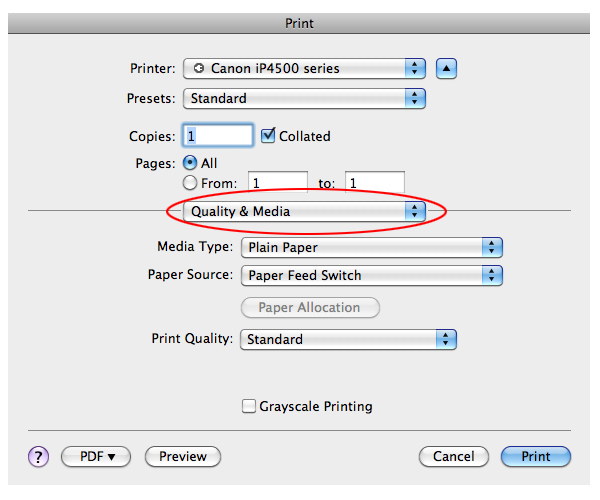This screenshot has height=500, width=600.
Task: Open the Paper Feed Switch dropdown
Action: point(372,275)
